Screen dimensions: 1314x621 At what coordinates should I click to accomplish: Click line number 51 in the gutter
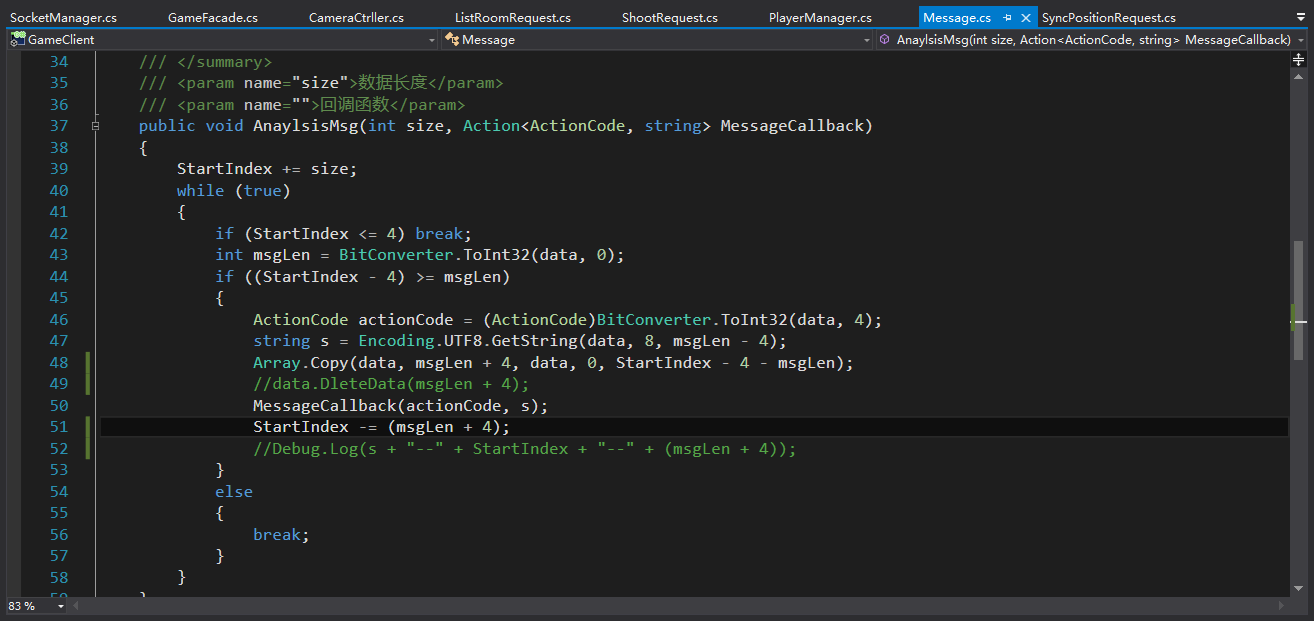[x=58, y=427]
